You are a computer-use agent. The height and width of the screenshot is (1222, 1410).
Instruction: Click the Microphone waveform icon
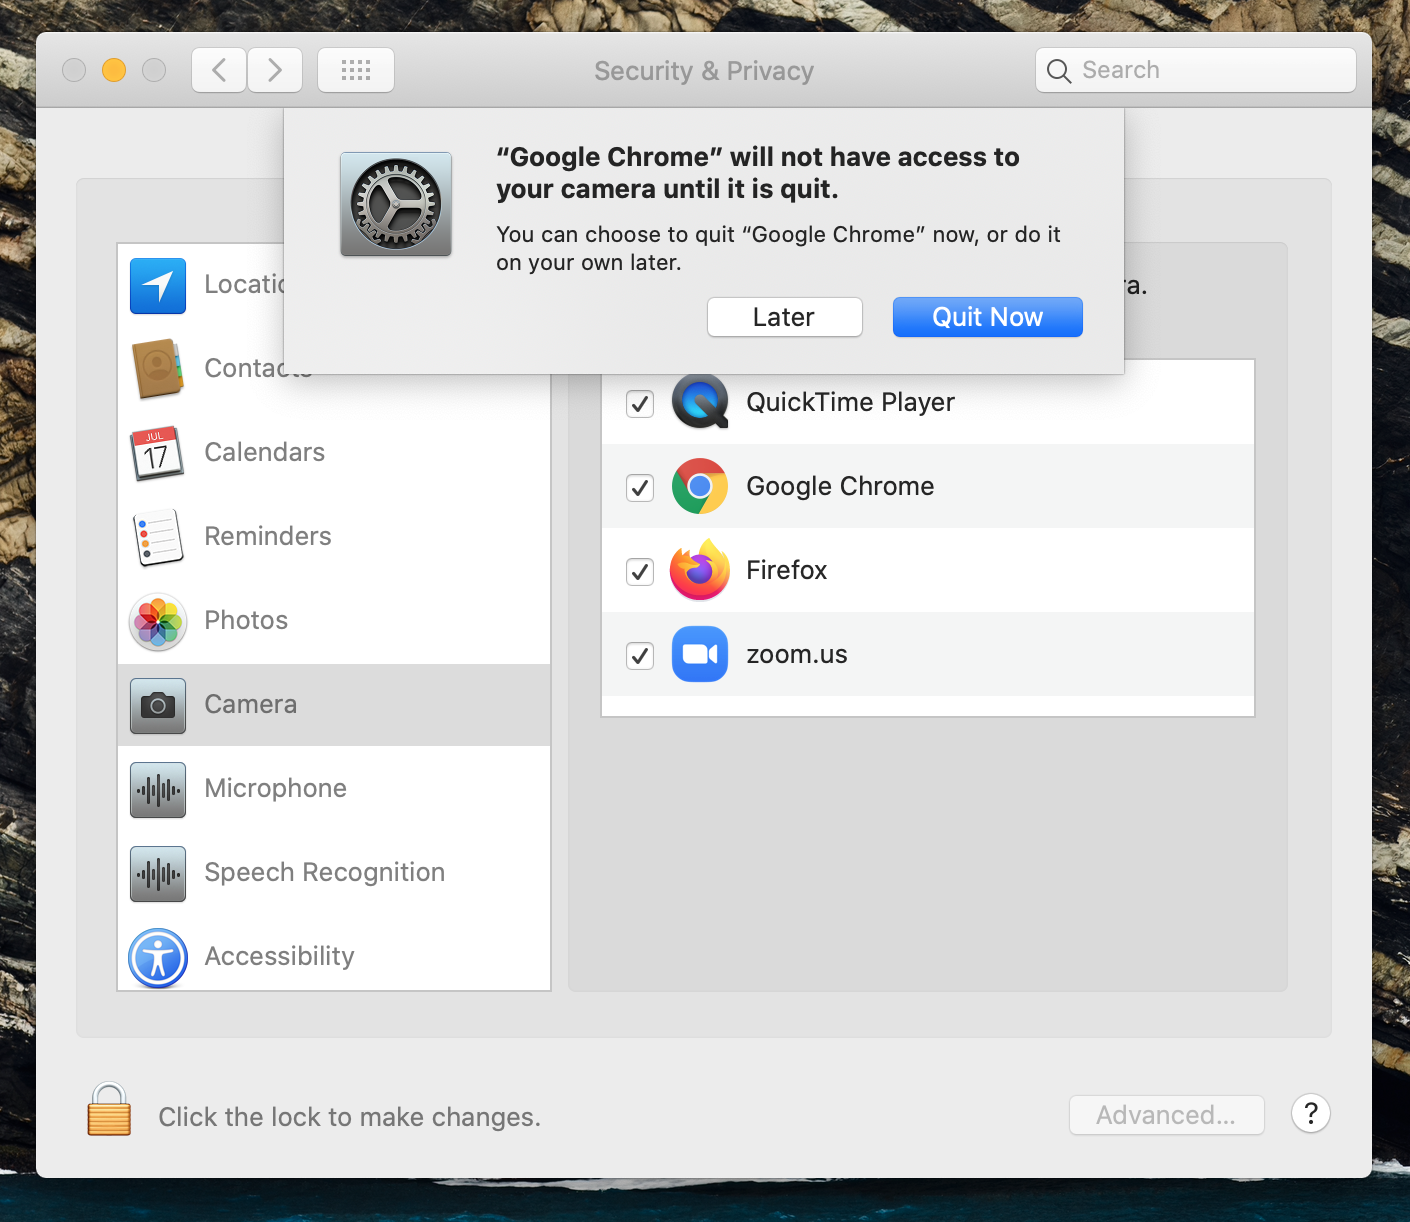pos(158,790)
